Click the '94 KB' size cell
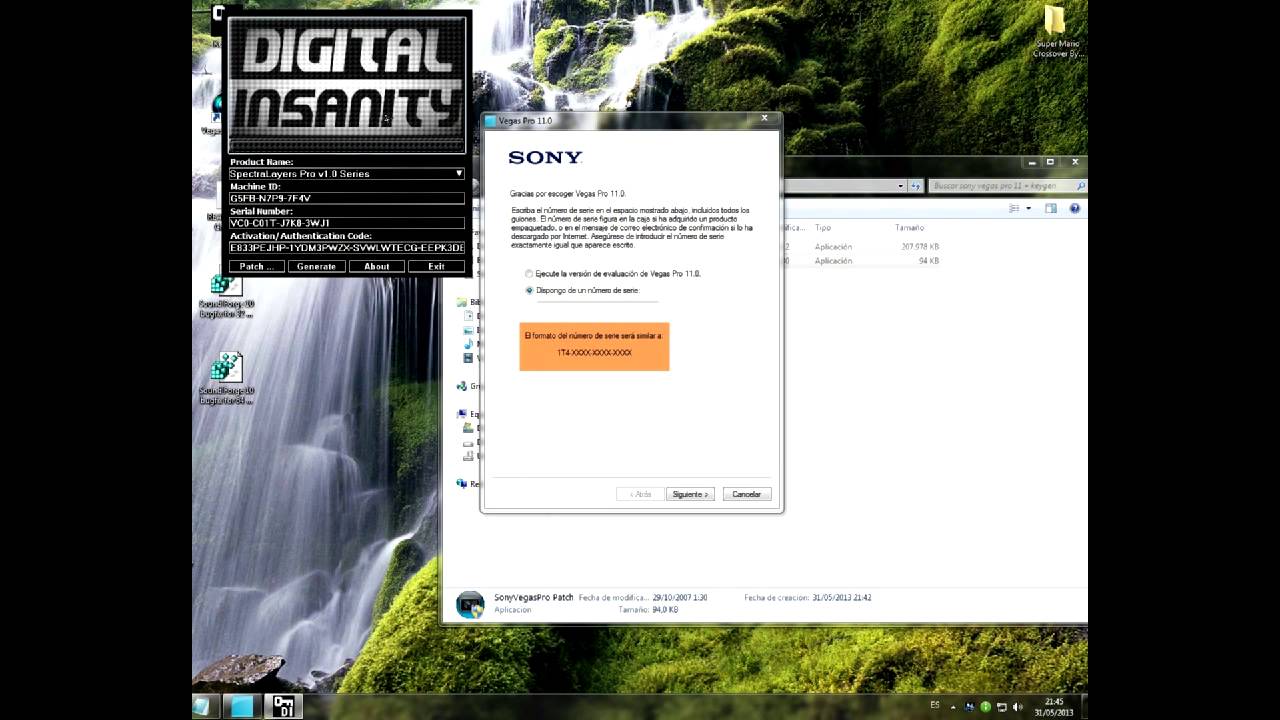Image resolution: width=1280 pixels, height=720 pixels. point(929,261)
